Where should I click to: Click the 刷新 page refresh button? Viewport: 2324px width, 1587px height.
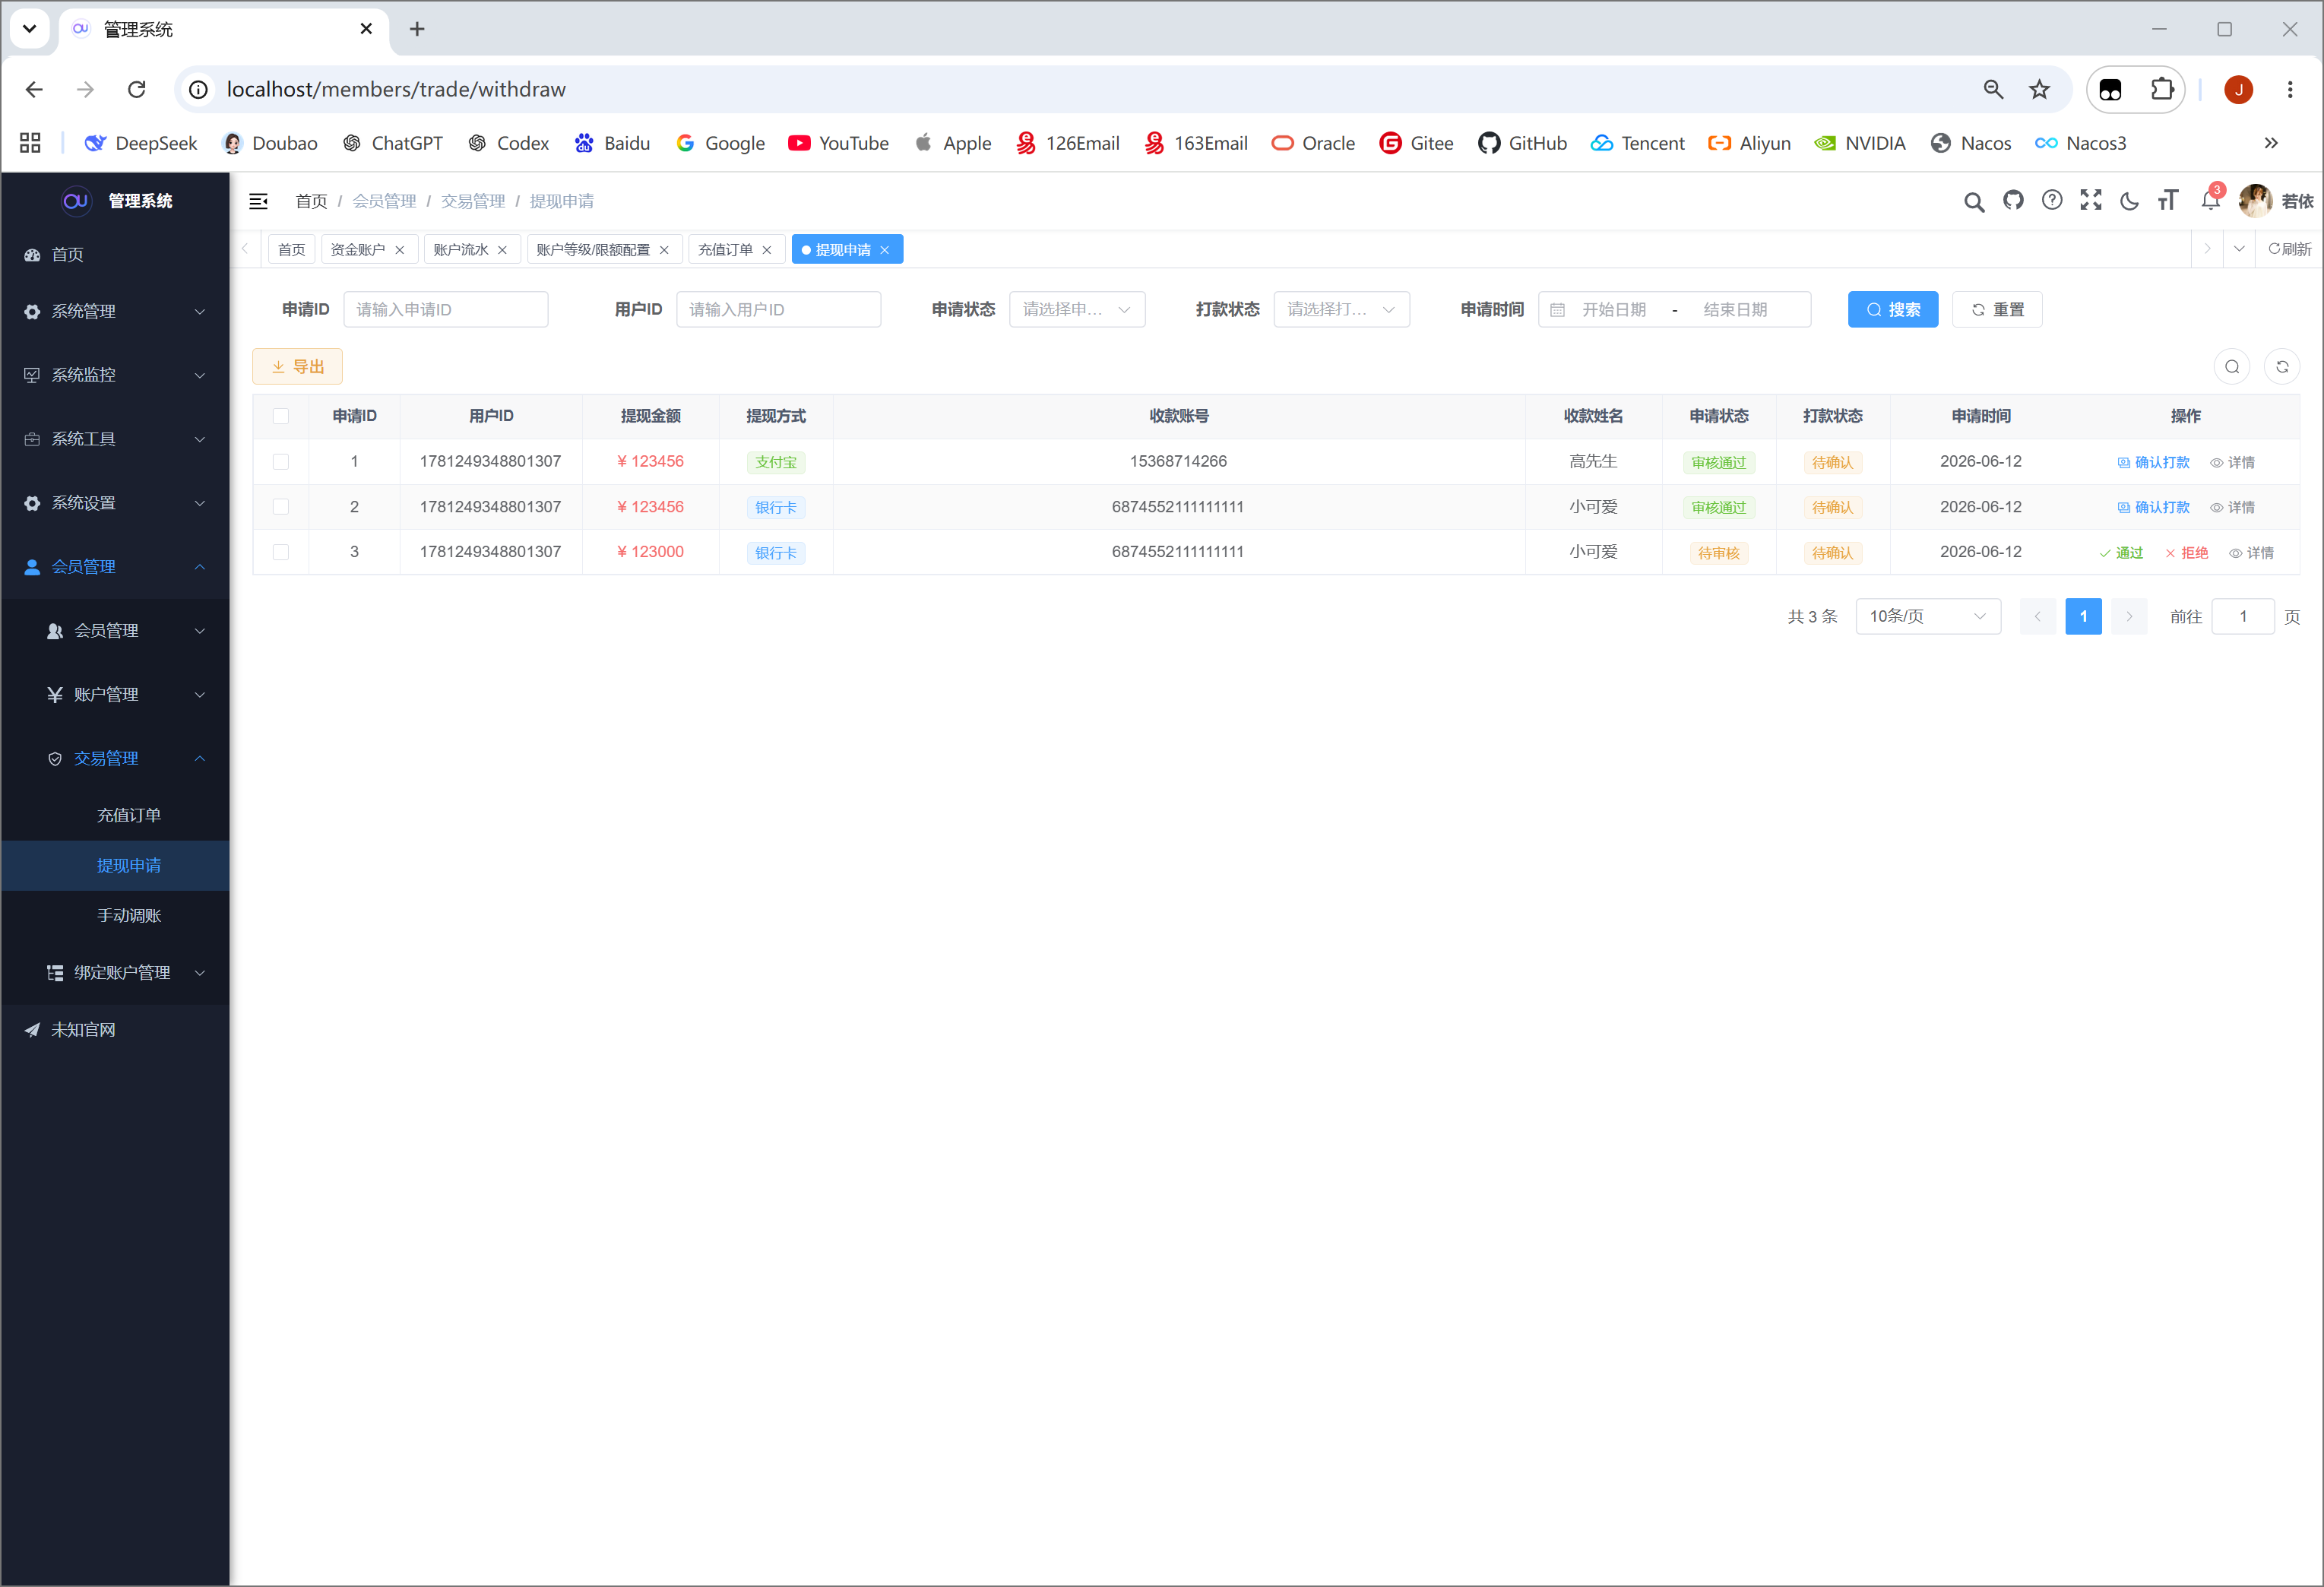pos(2290,249)
